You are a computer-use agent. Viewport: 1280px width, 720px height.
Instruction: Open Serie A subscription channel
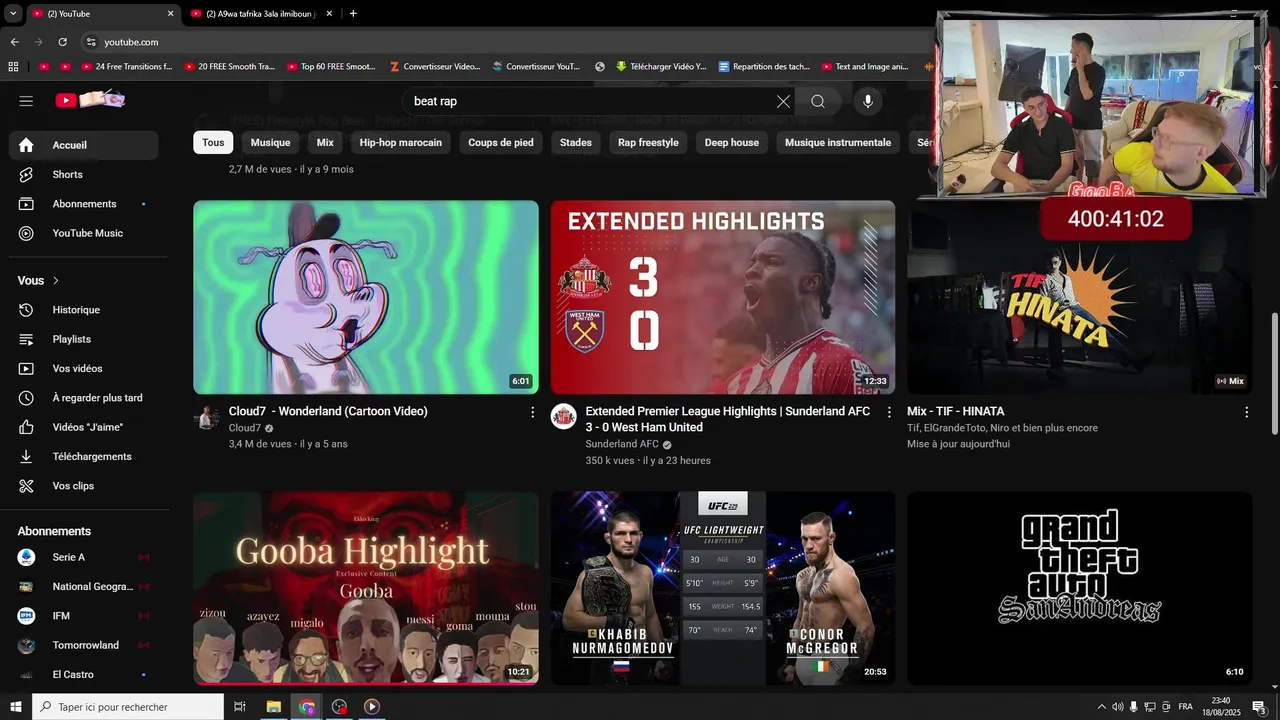(x=84, y=557)
